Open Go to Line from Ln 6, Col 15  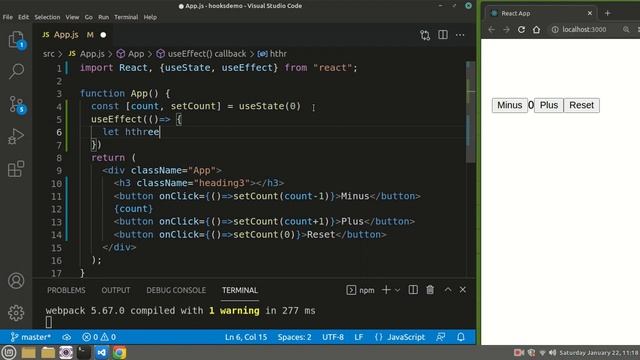click(246, 337)
